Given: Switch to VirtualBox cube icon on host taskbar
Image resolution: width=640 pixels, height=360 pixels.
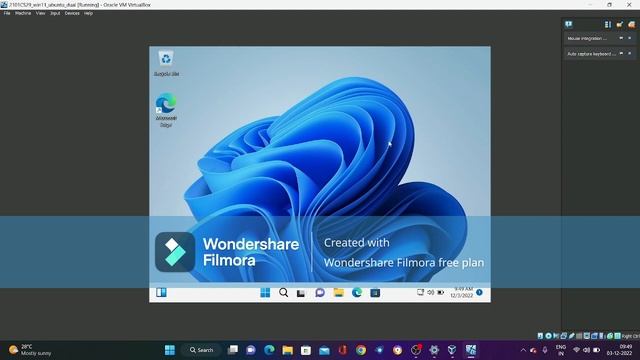Looking at the screenshot, I should 452,350.
